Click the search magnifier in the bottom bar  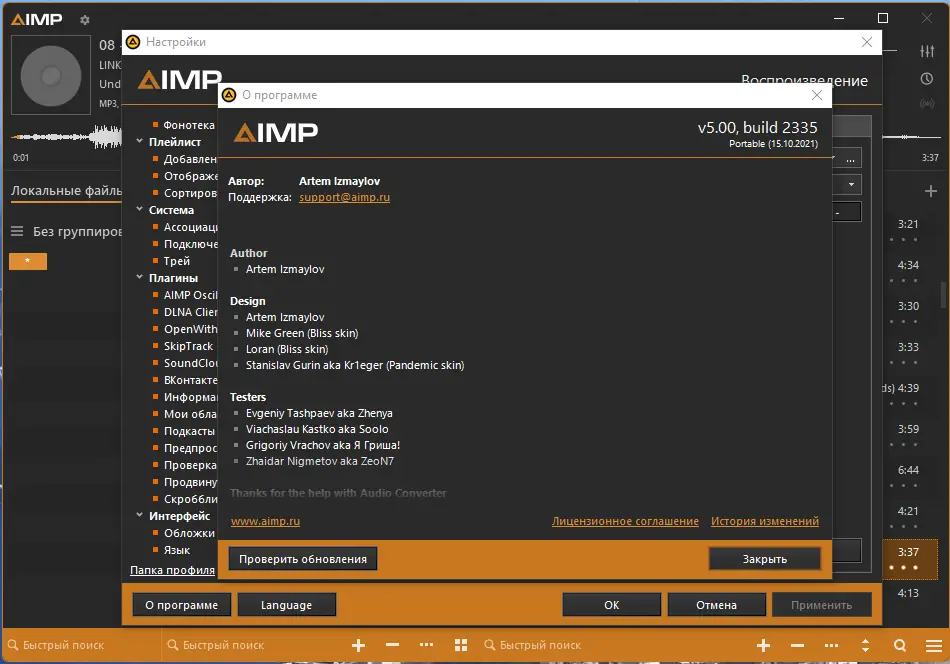(x=899, y=645)
